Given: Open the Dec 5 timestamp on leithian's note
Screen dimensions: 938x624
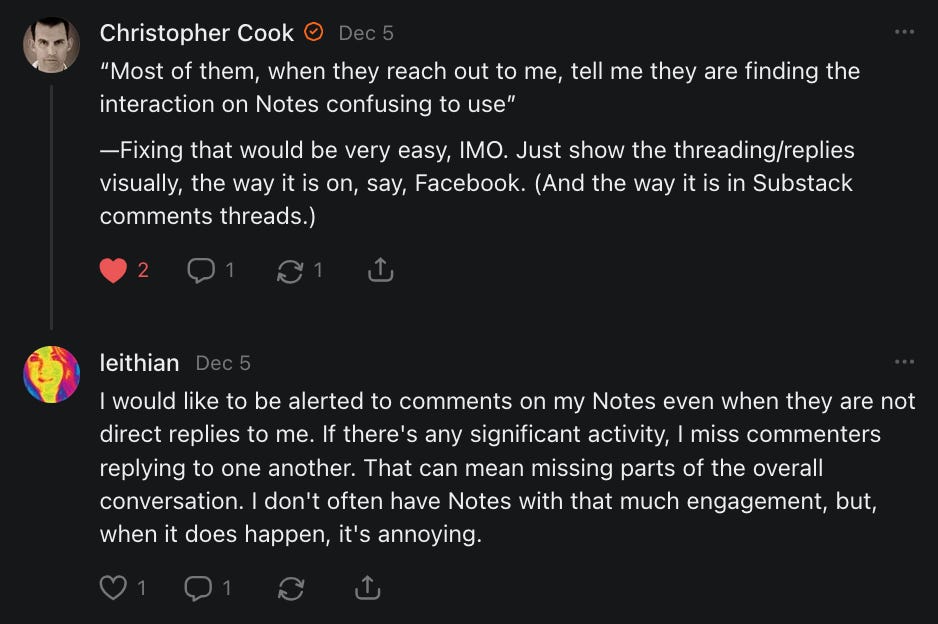Looking at the screenshot, I should click(223, 363).
